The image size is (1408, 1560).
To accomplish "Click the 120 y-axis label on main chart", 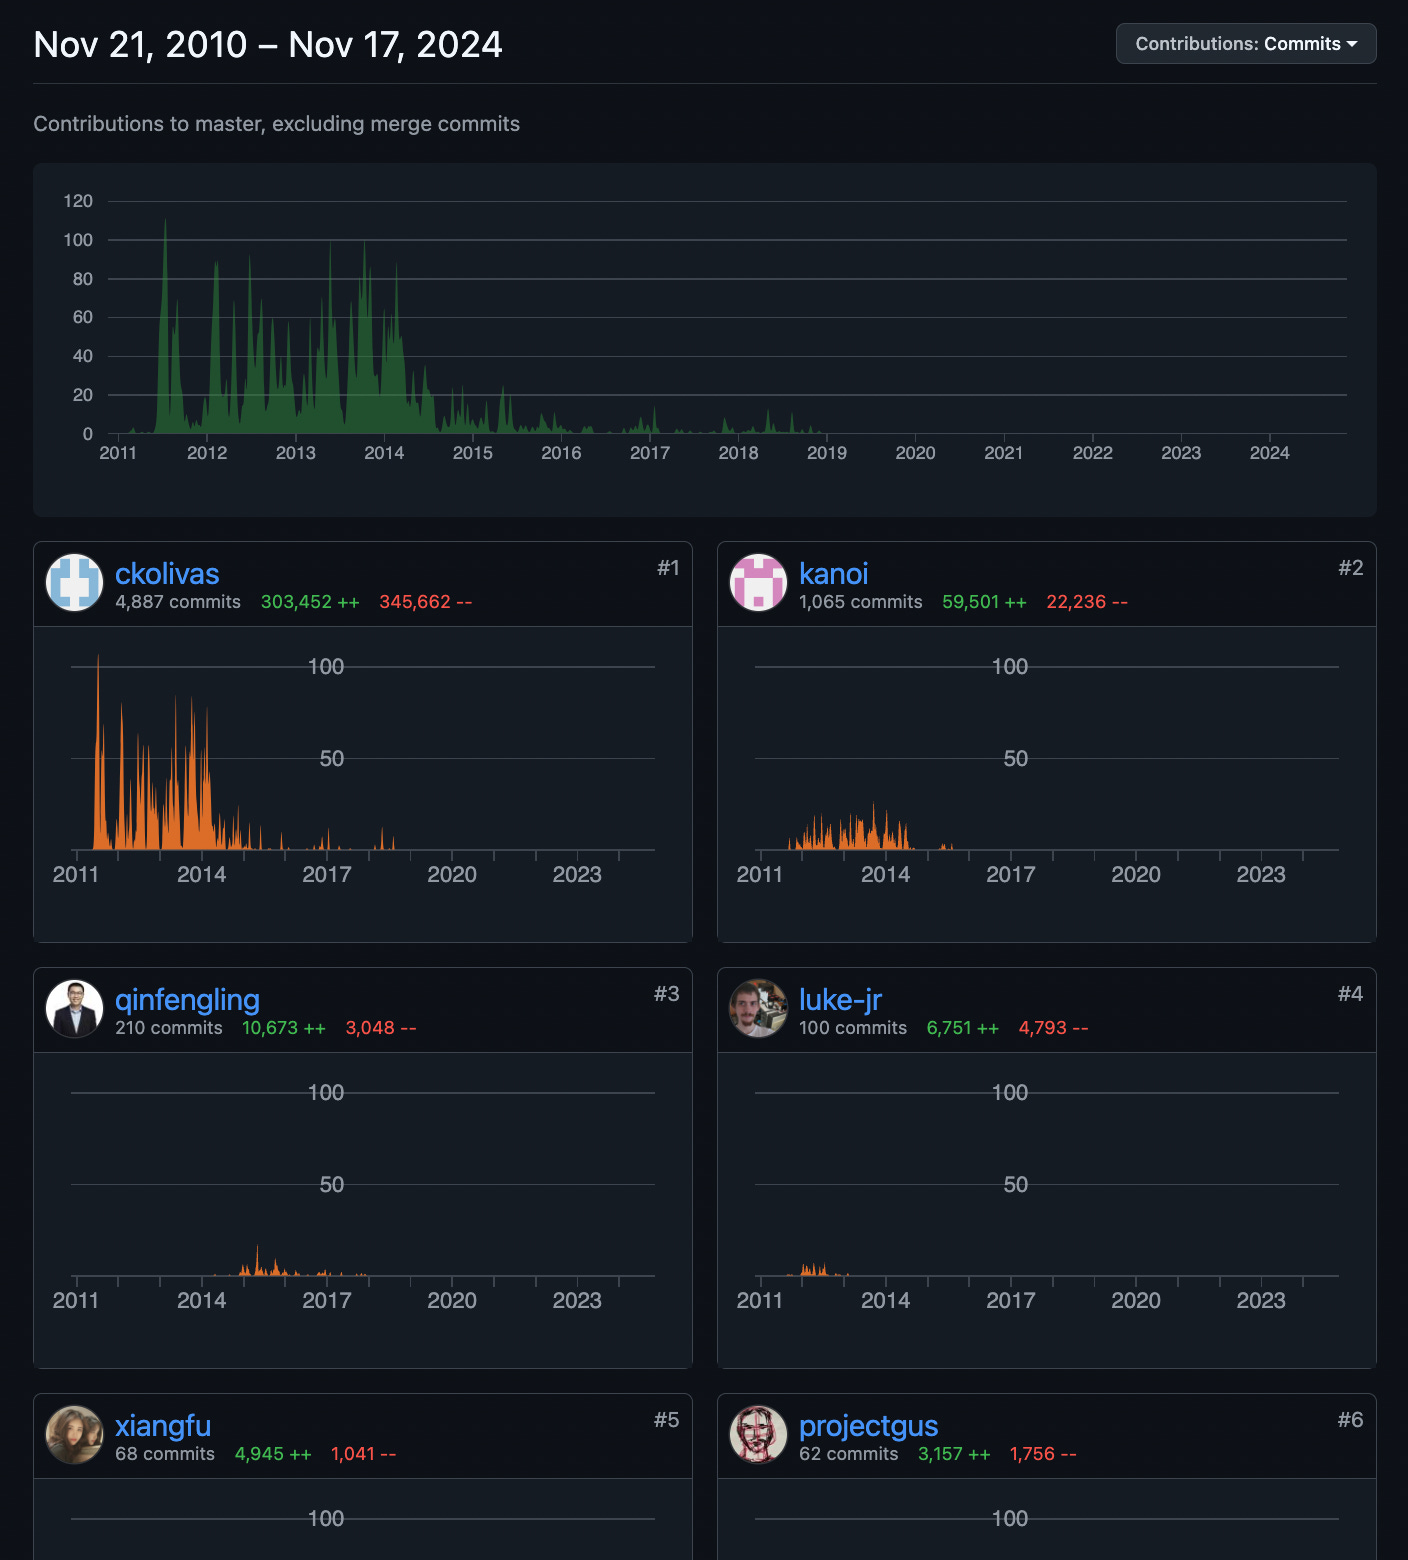I will point(78,201).
